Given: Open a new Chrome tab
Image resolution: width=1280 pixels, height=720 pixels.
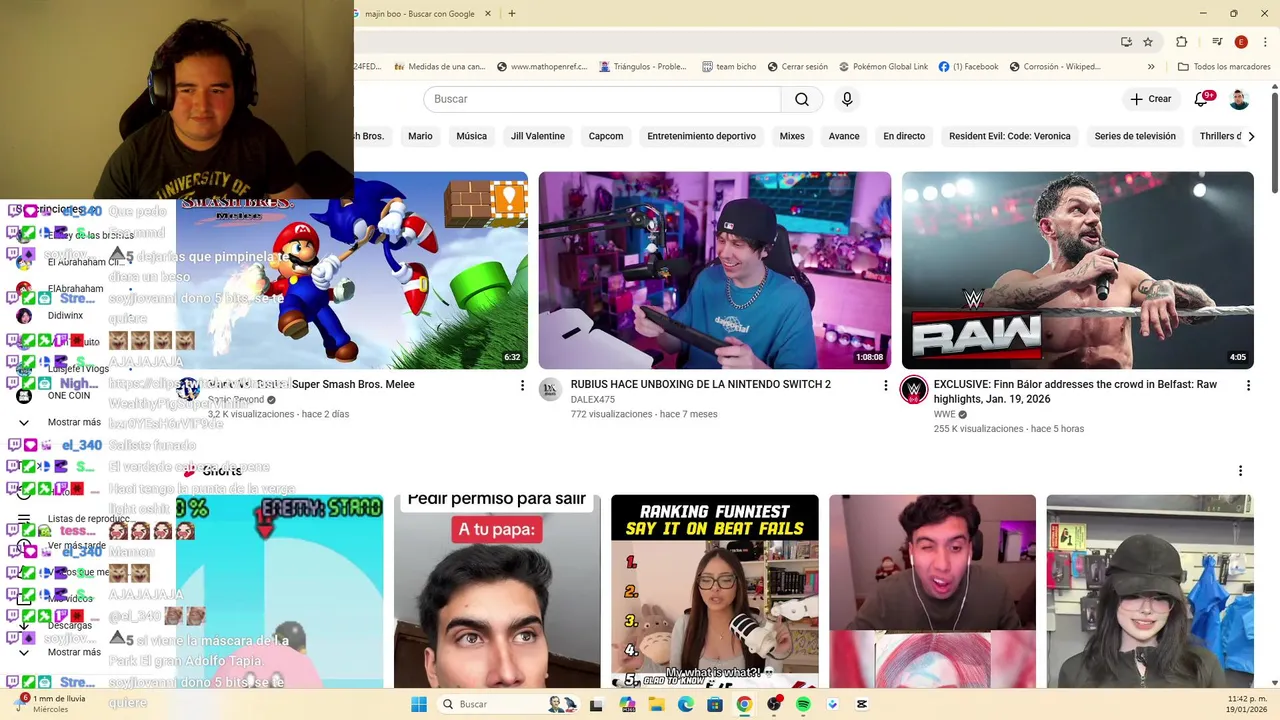Looking at the screenshot, I should click(512, 14).
